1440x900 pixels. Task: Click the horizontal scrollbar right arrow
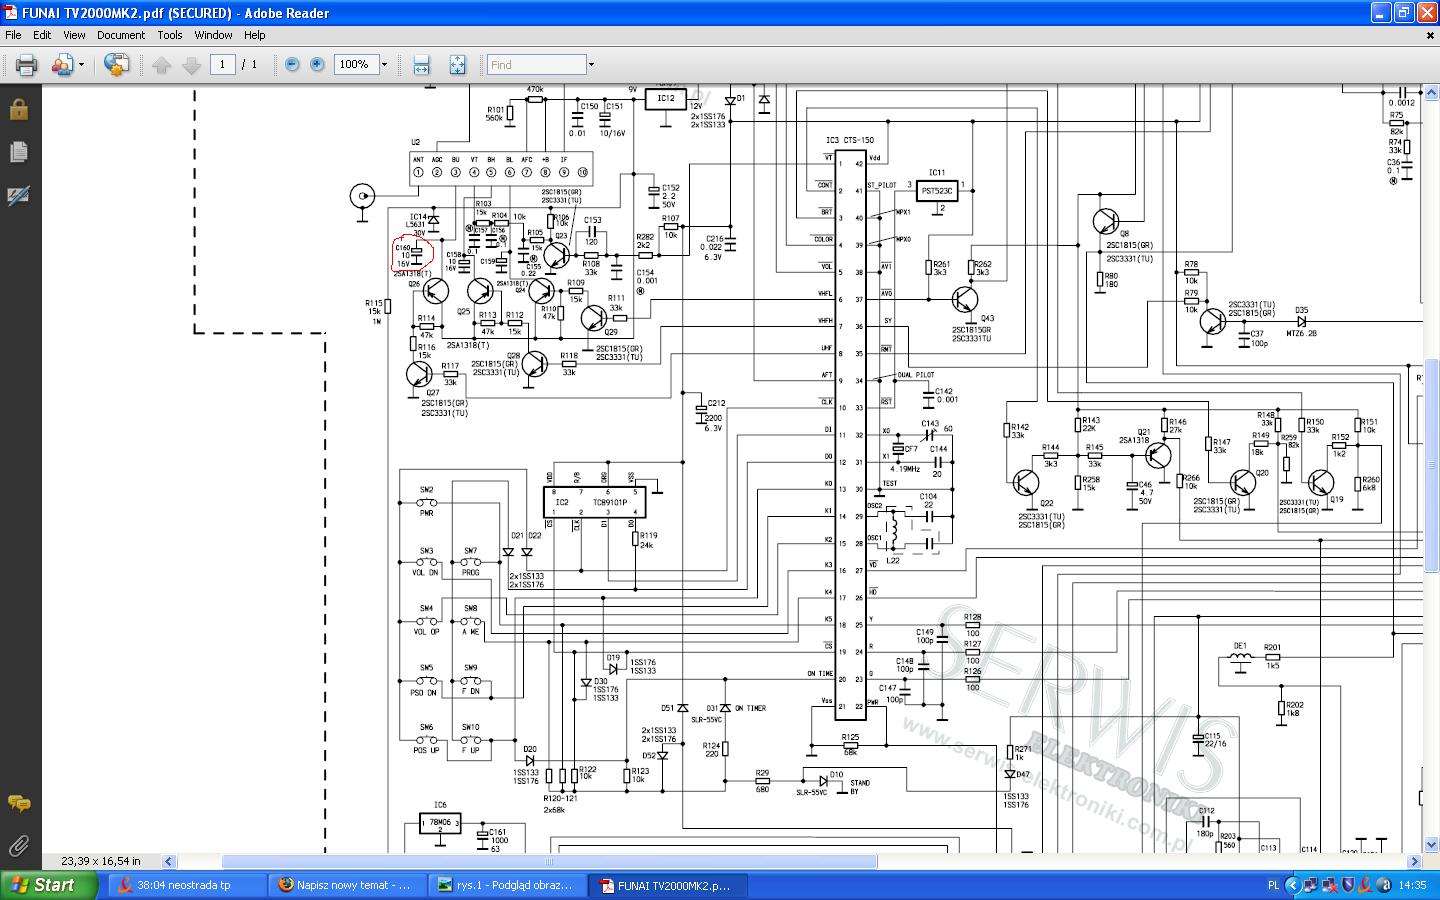click(1414, 861)
